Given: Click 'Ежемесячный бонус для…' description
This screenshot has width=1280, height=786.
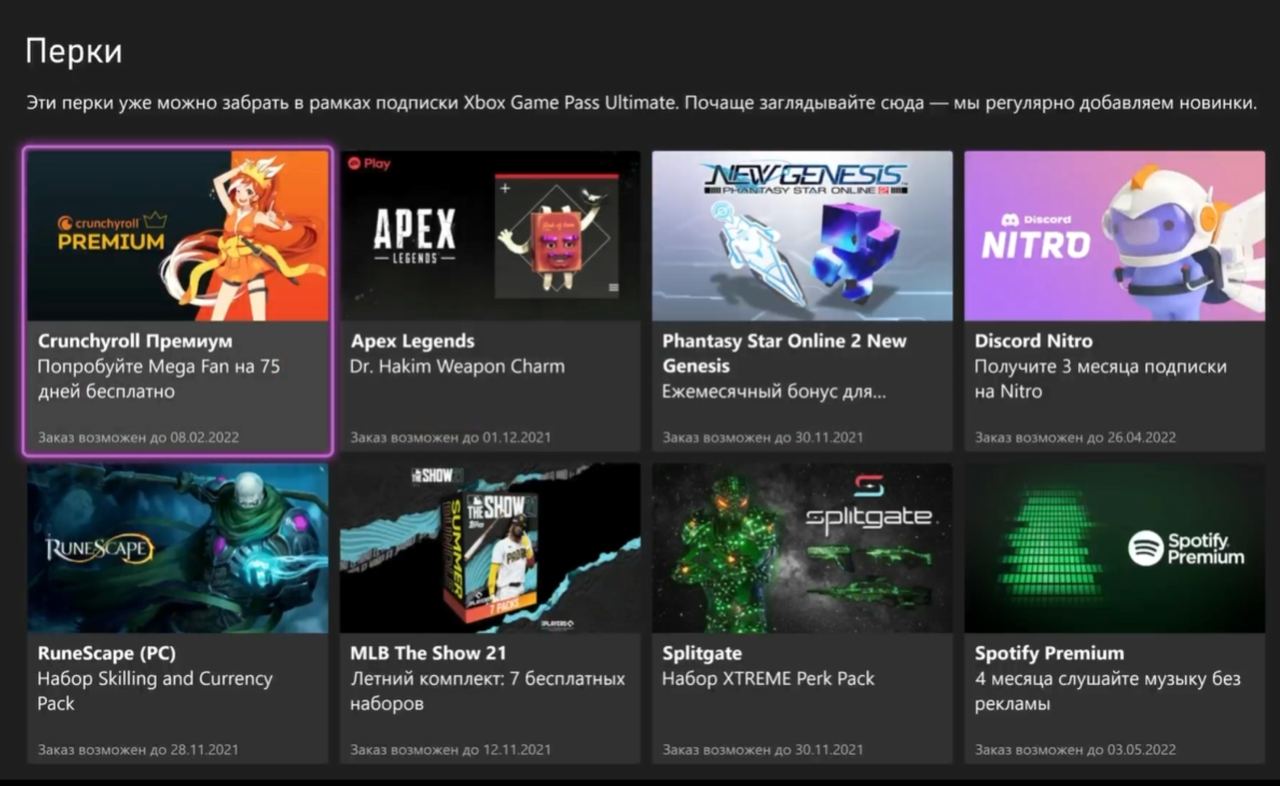Looking at the screenshot, I should click(x=774, y=392).
